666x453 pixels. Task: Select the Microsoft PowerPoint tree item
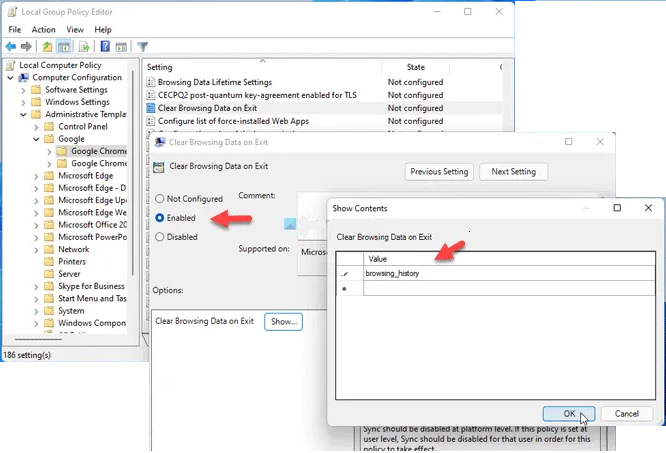(x=92, y=237)
